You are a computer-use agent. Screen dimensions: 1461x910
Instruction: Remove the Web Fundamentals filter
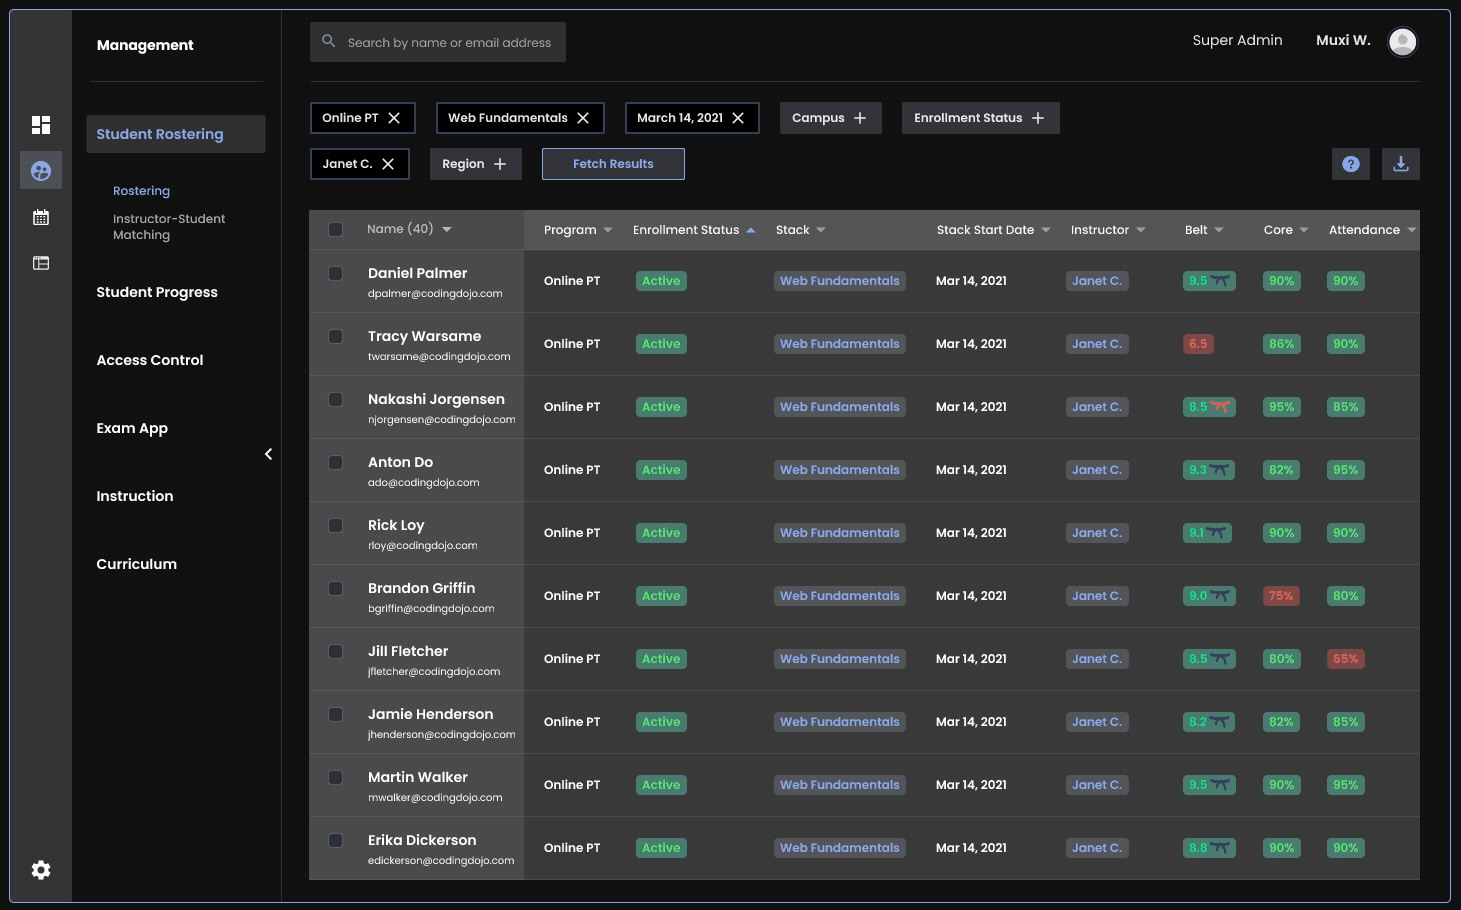click(583, 118)
